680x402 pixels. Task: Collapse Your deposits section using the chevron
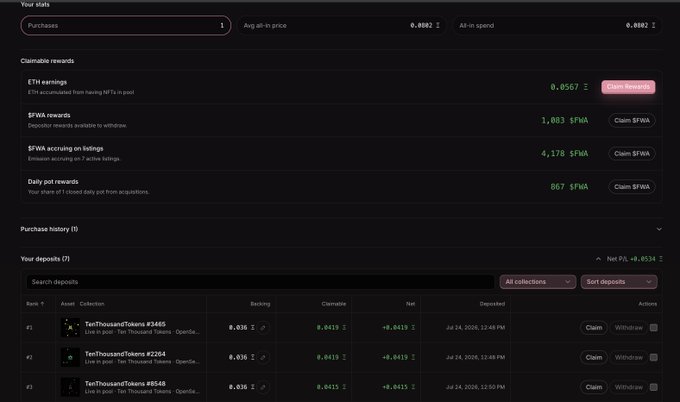click(598, 259)
